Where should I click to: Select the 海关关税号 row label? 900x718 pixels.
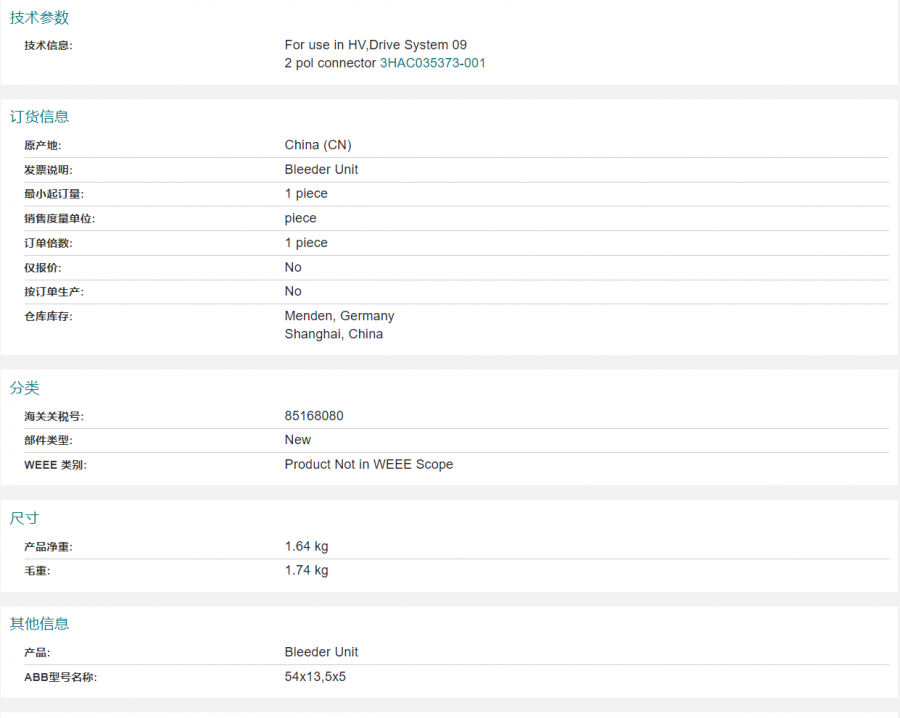(54, 416)
